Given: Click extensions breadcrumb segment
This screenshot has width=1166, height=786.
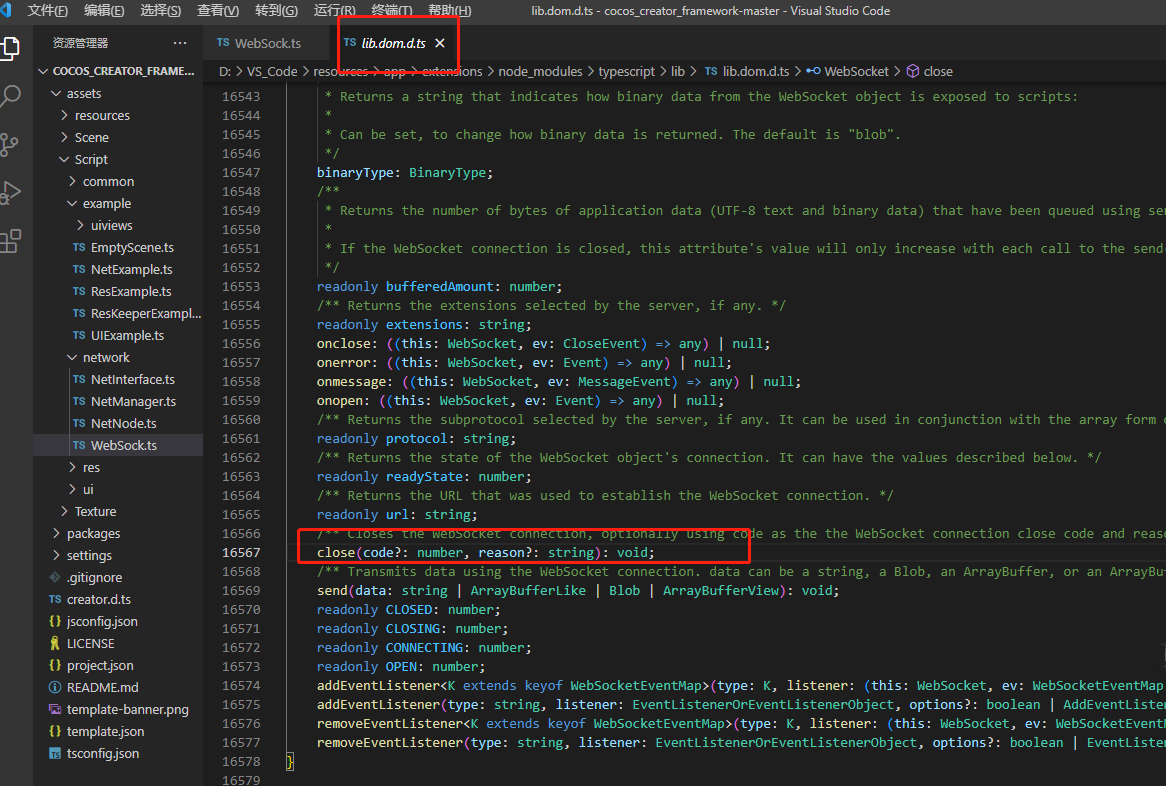Looking at the screenshot, I should pyautogui.click(x=452, y=71).
